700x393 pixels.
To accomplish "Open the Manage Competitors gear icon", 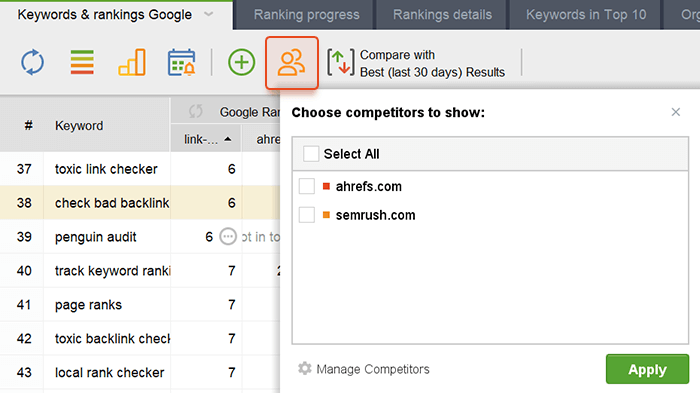I will (304, 369).
